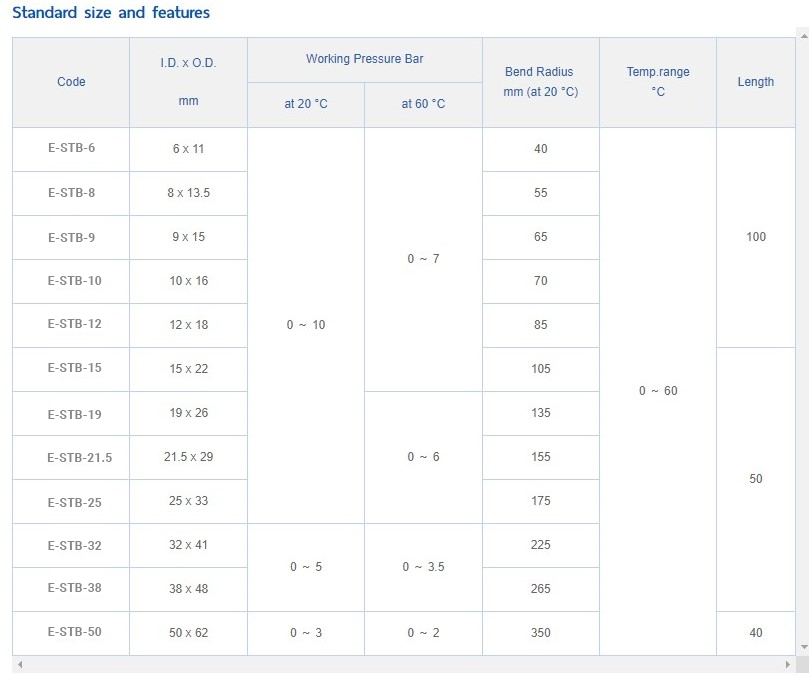Click the length 40 cell
809x675 pixels.
755,633
